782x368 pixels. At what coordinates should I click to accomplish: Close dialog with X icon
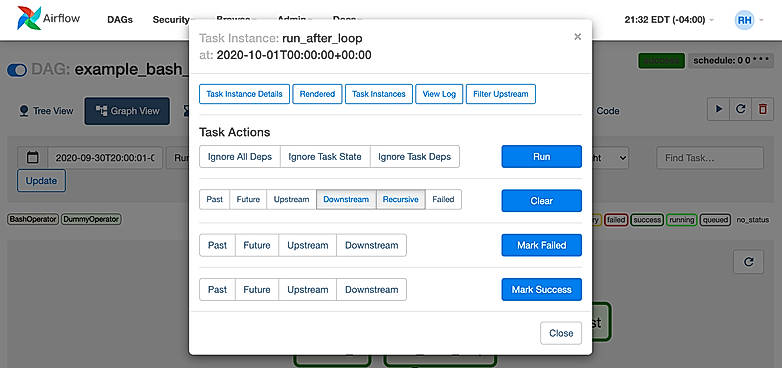click(578, 36)
